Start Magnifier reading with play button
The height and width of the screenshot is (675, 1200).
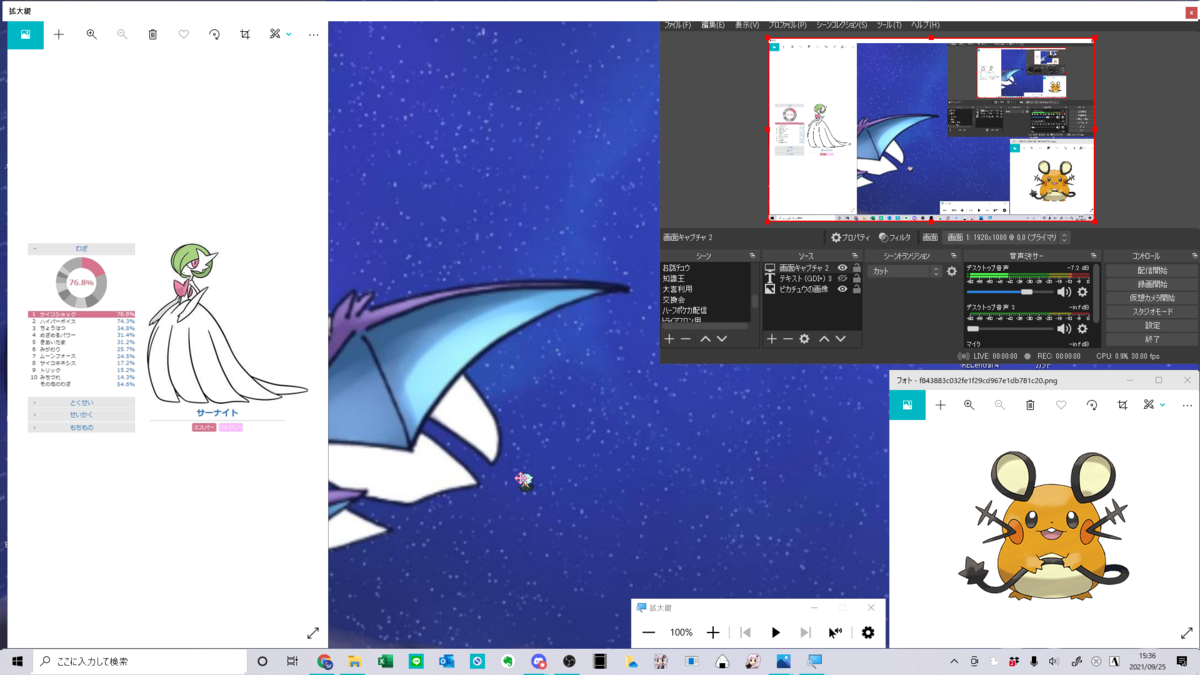[775, 633]
